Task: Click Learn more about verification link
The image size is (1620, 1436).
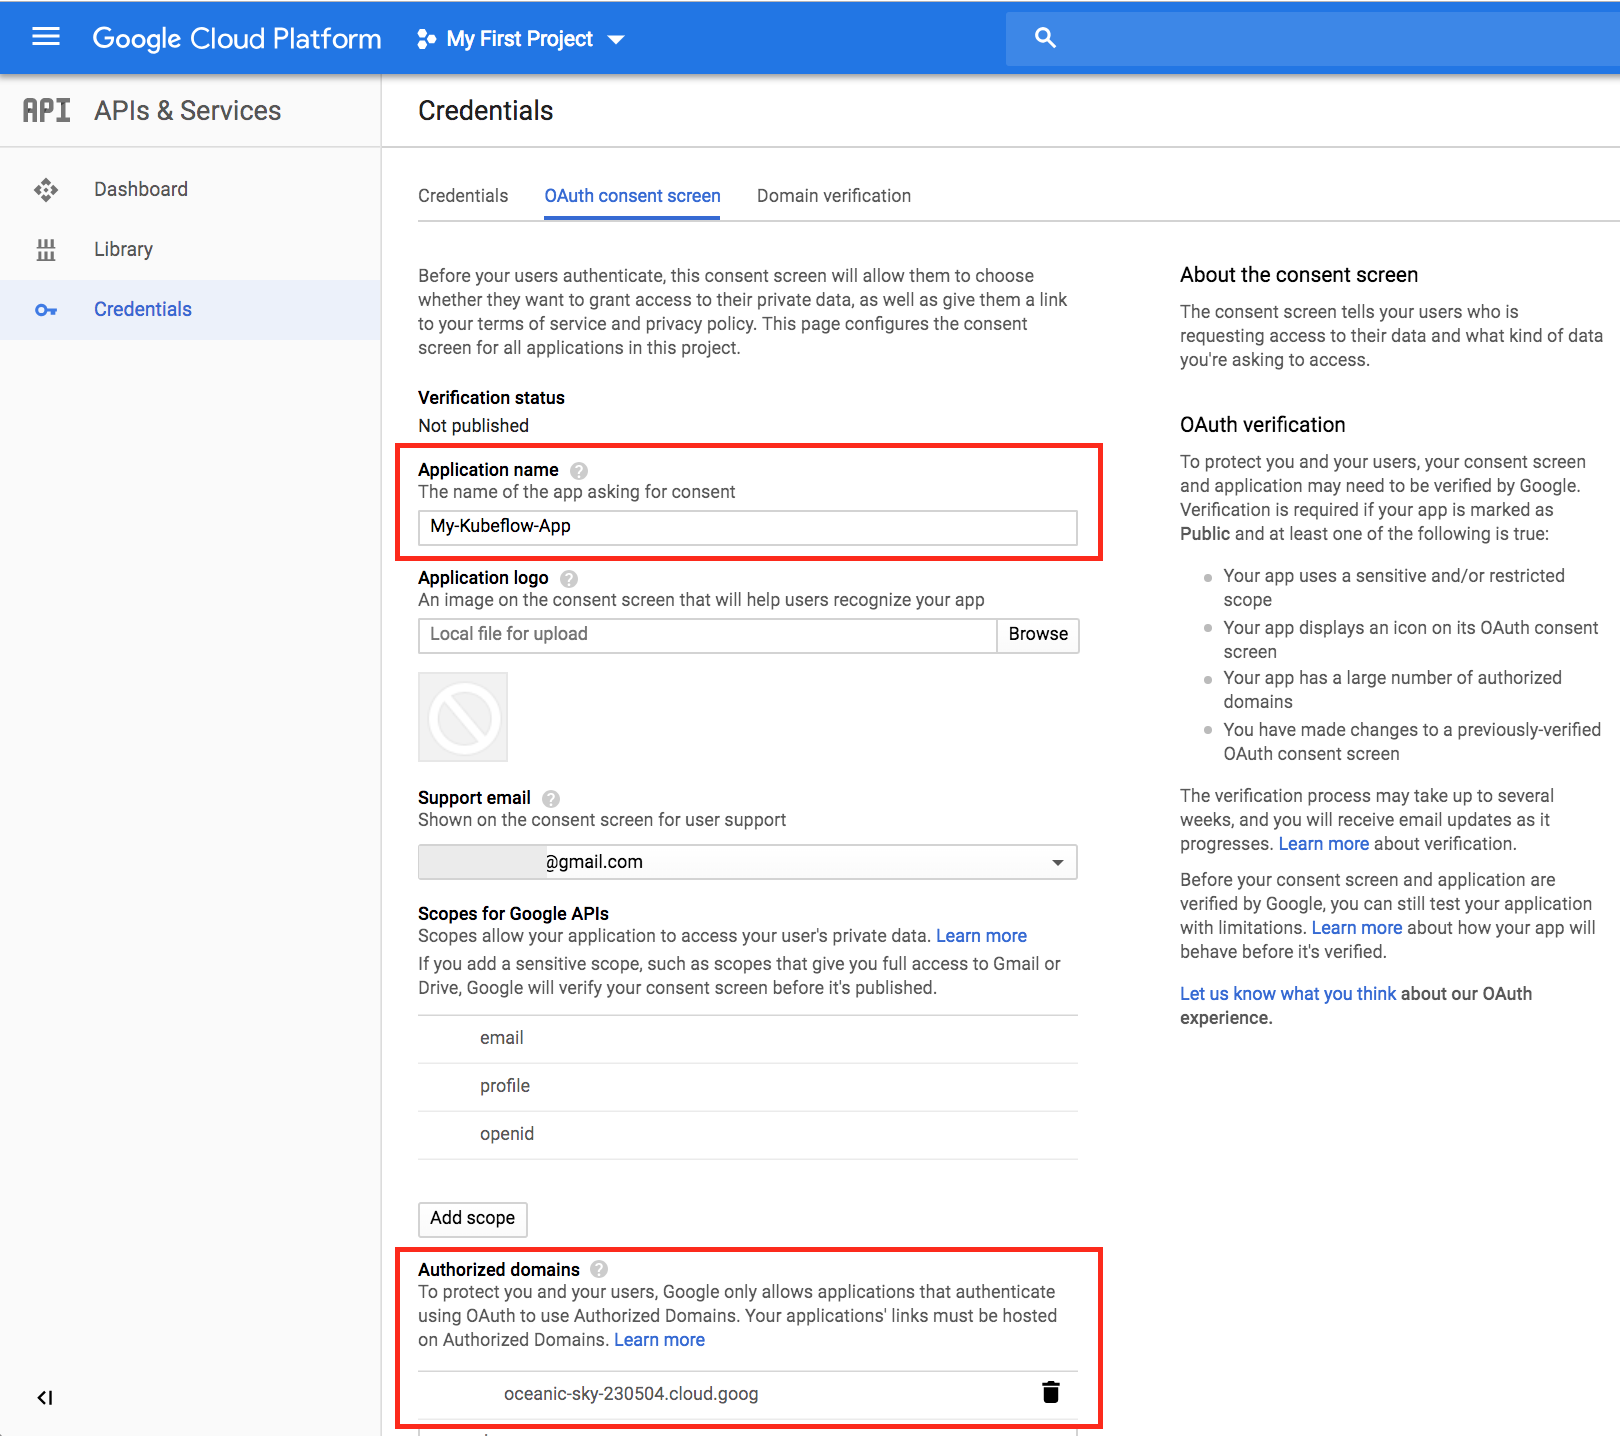Action: tap(1324, 844)
